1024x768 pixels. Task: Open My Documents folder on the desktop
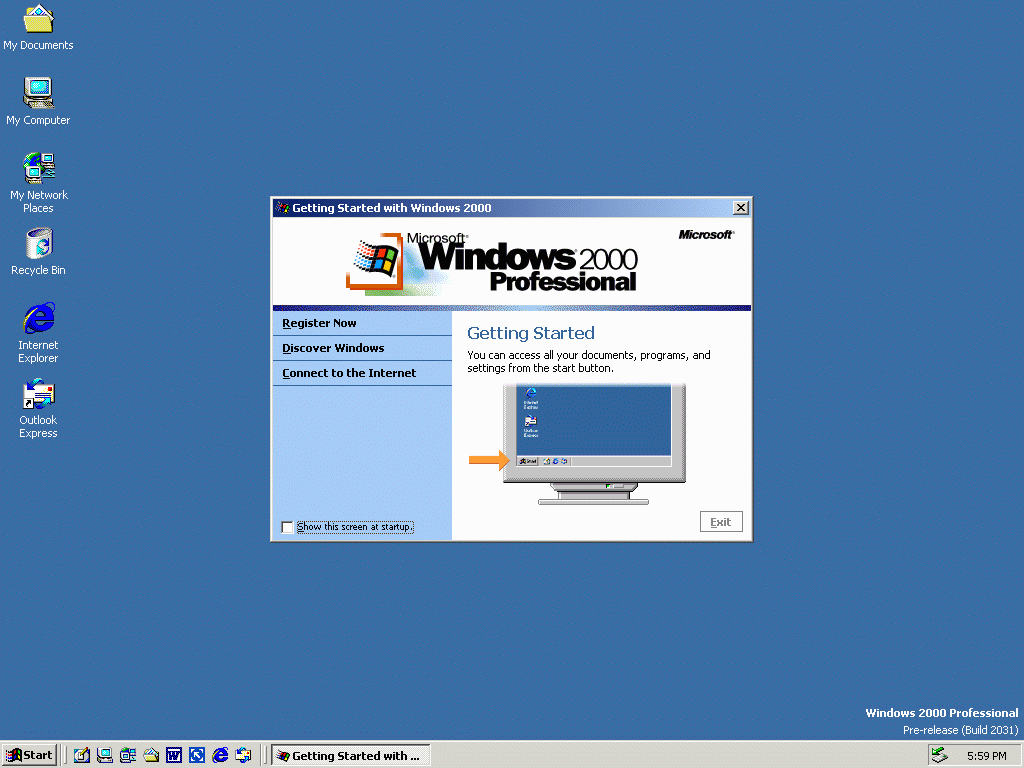(x=38, y=20)
